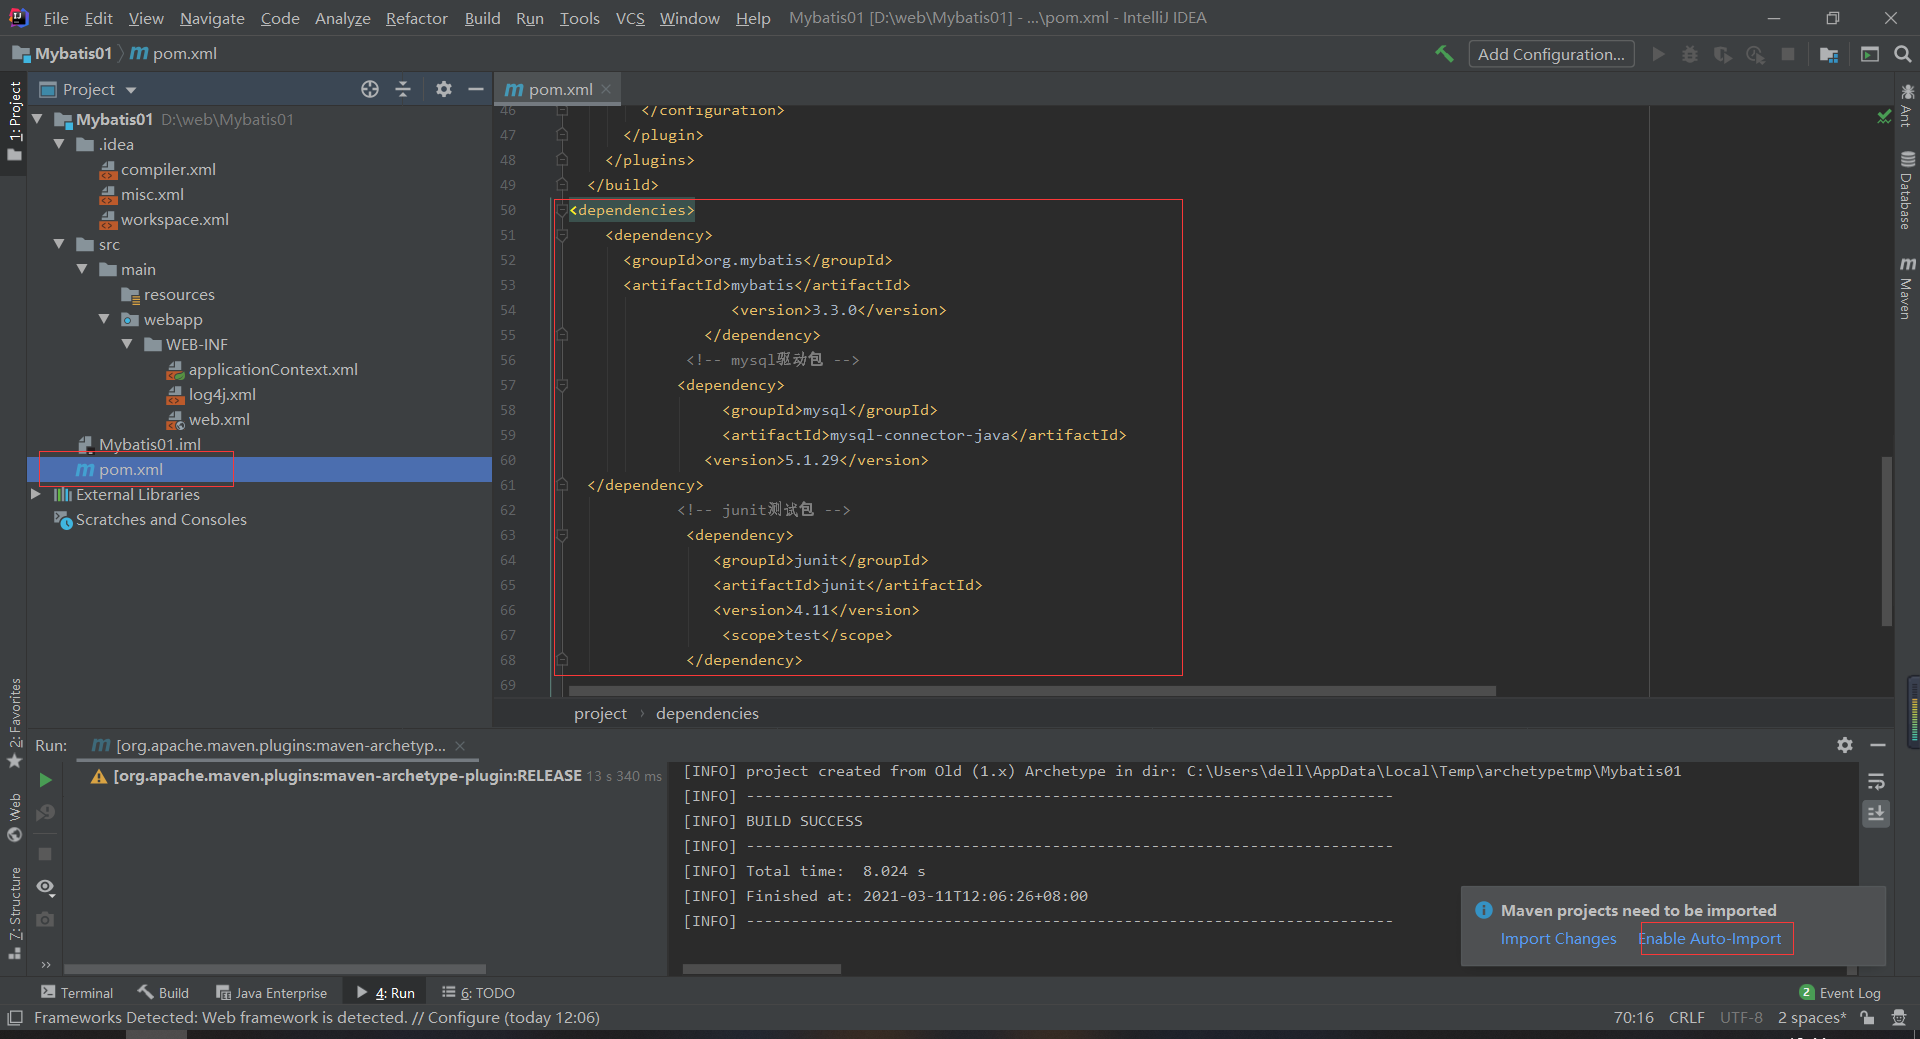Switch to the Terminal tool tab
This screenshot has height=1039, width=1920.
coord(77,993)
